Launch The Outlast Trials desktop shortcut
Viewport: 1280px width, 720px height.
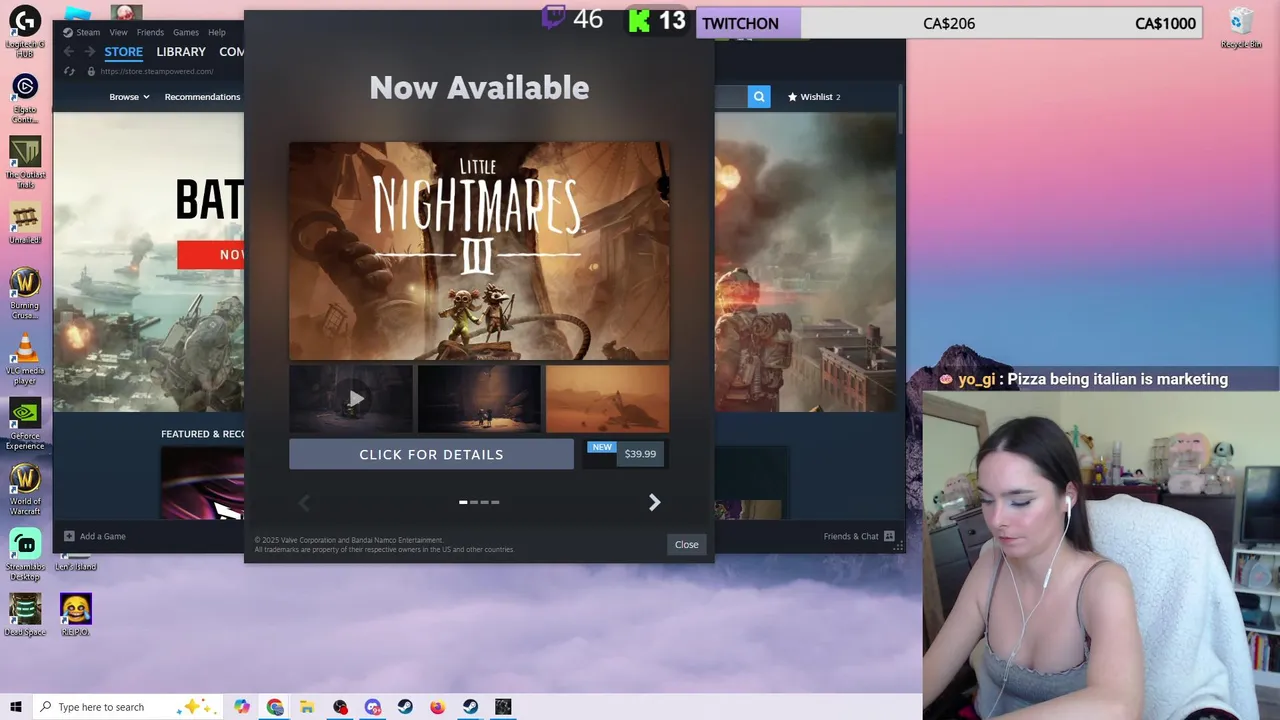pos(24,162)
